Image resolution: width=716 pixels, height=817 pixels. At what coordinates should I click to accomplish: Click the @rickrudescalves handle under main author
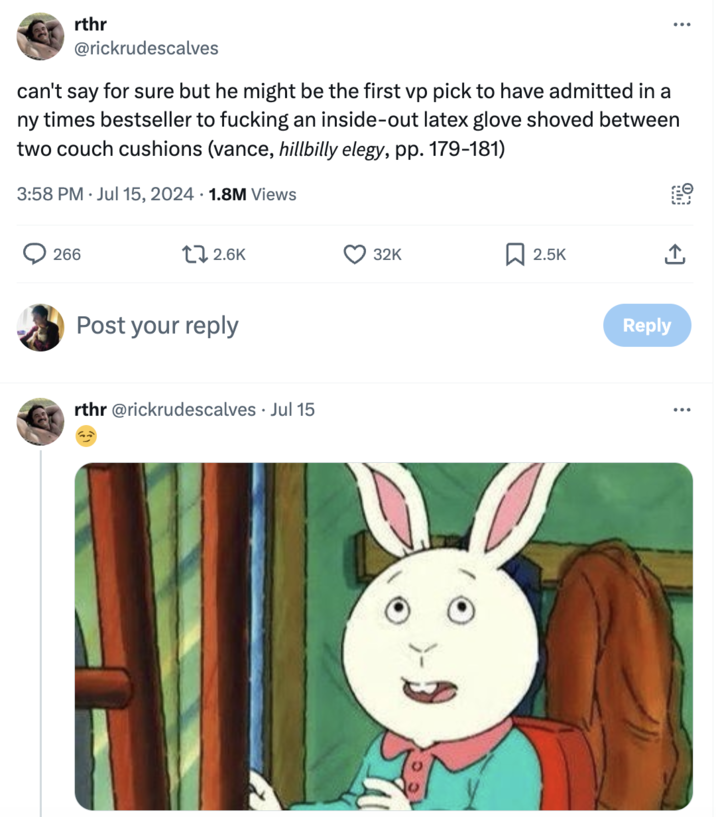[x=146, y=47]
